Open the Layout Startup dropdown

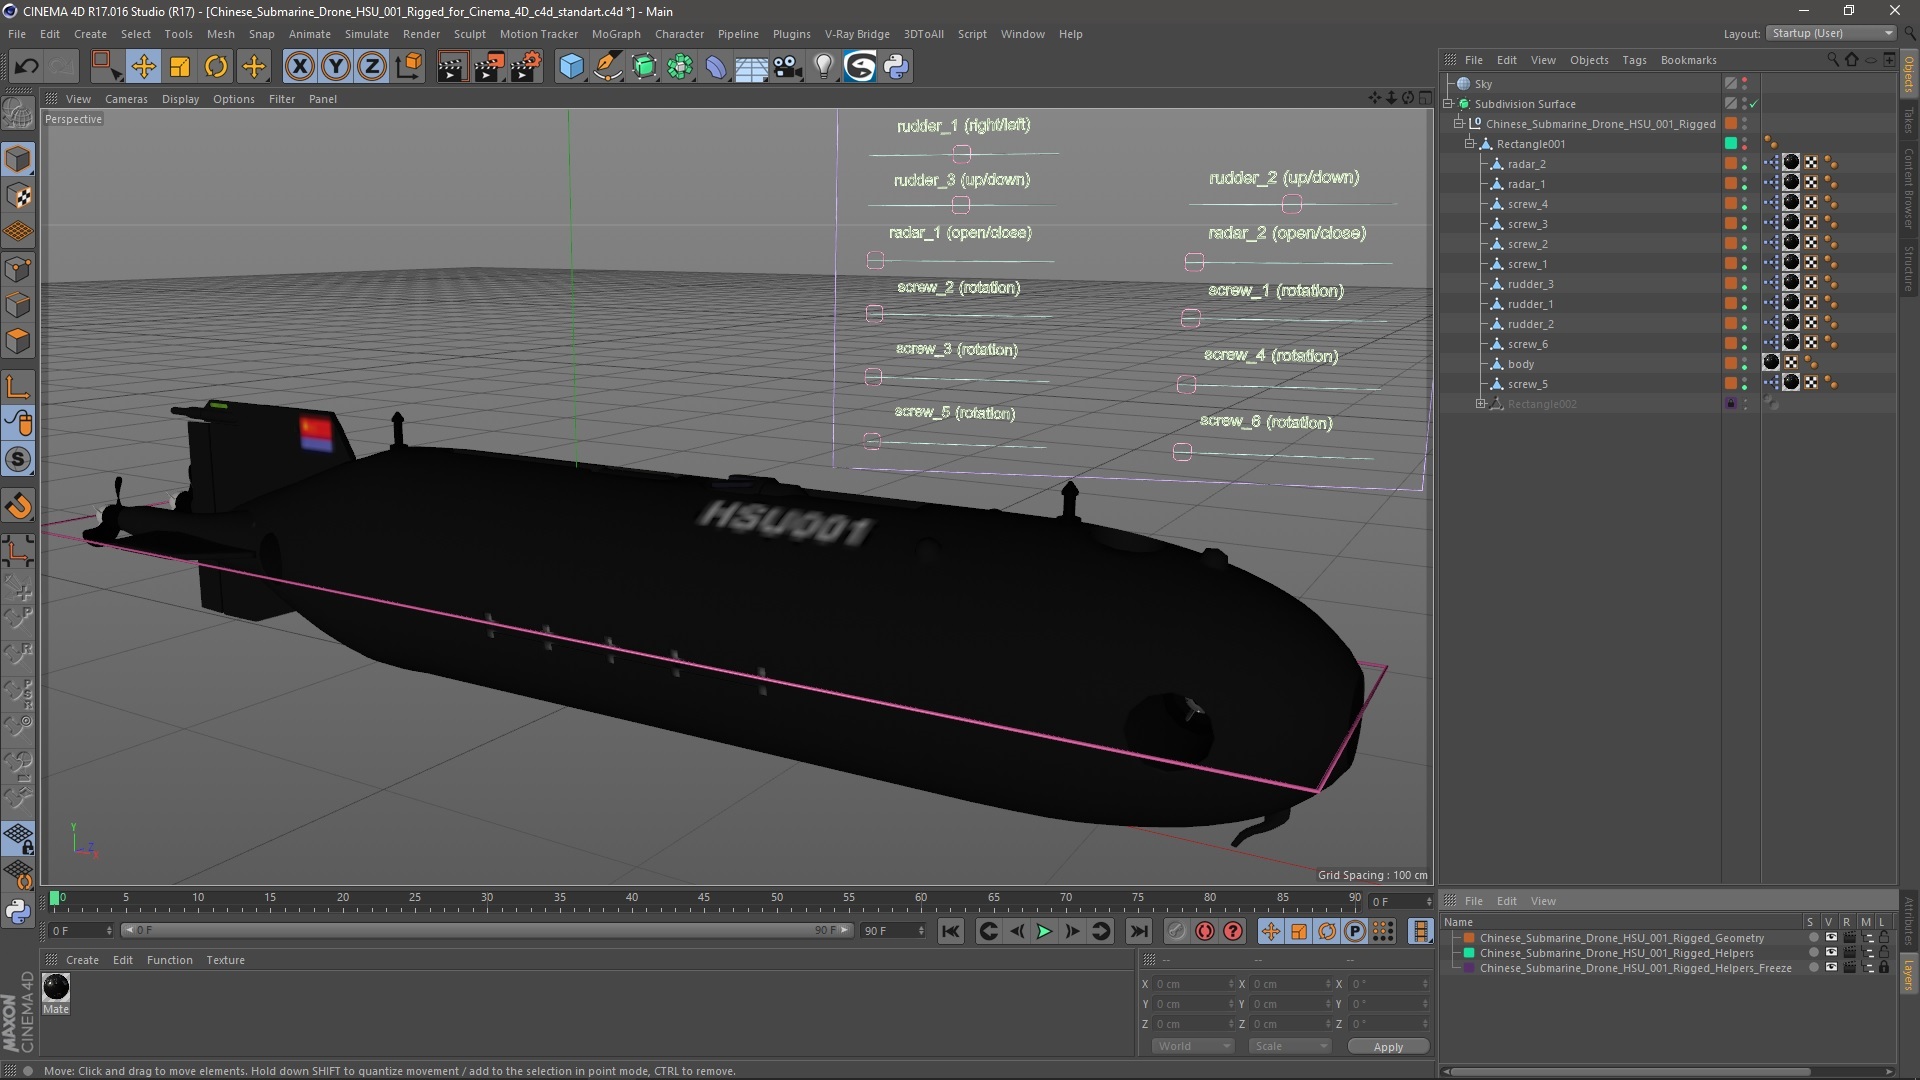(x=1832, y=33)
